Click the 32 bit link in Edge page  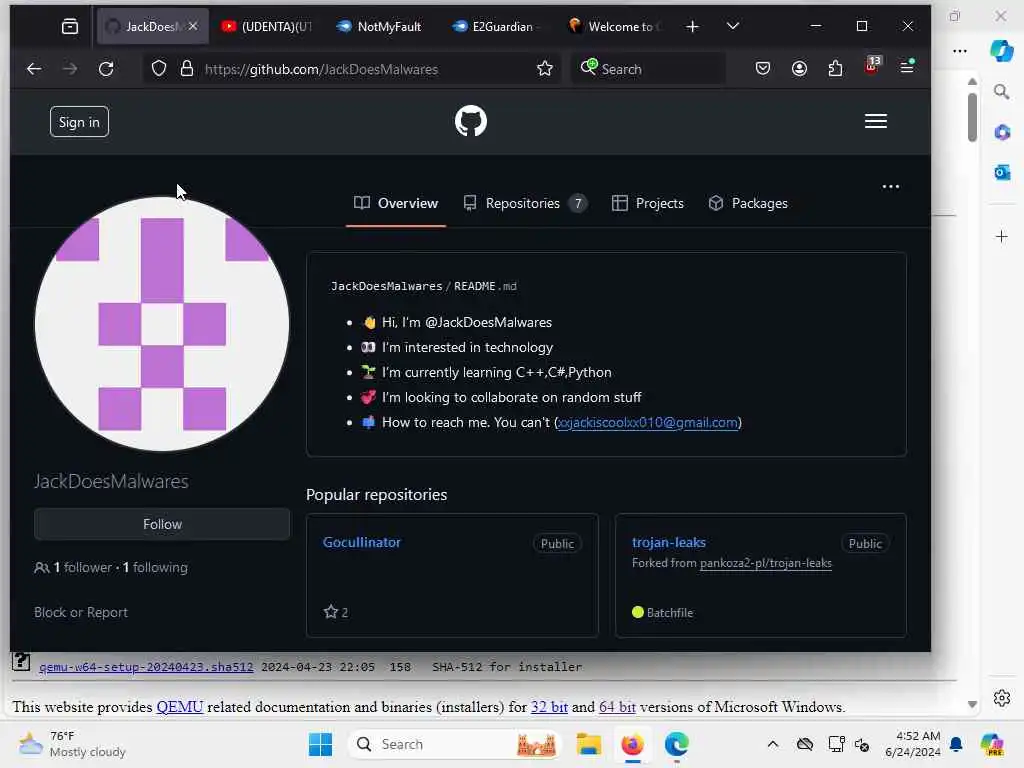549,707
